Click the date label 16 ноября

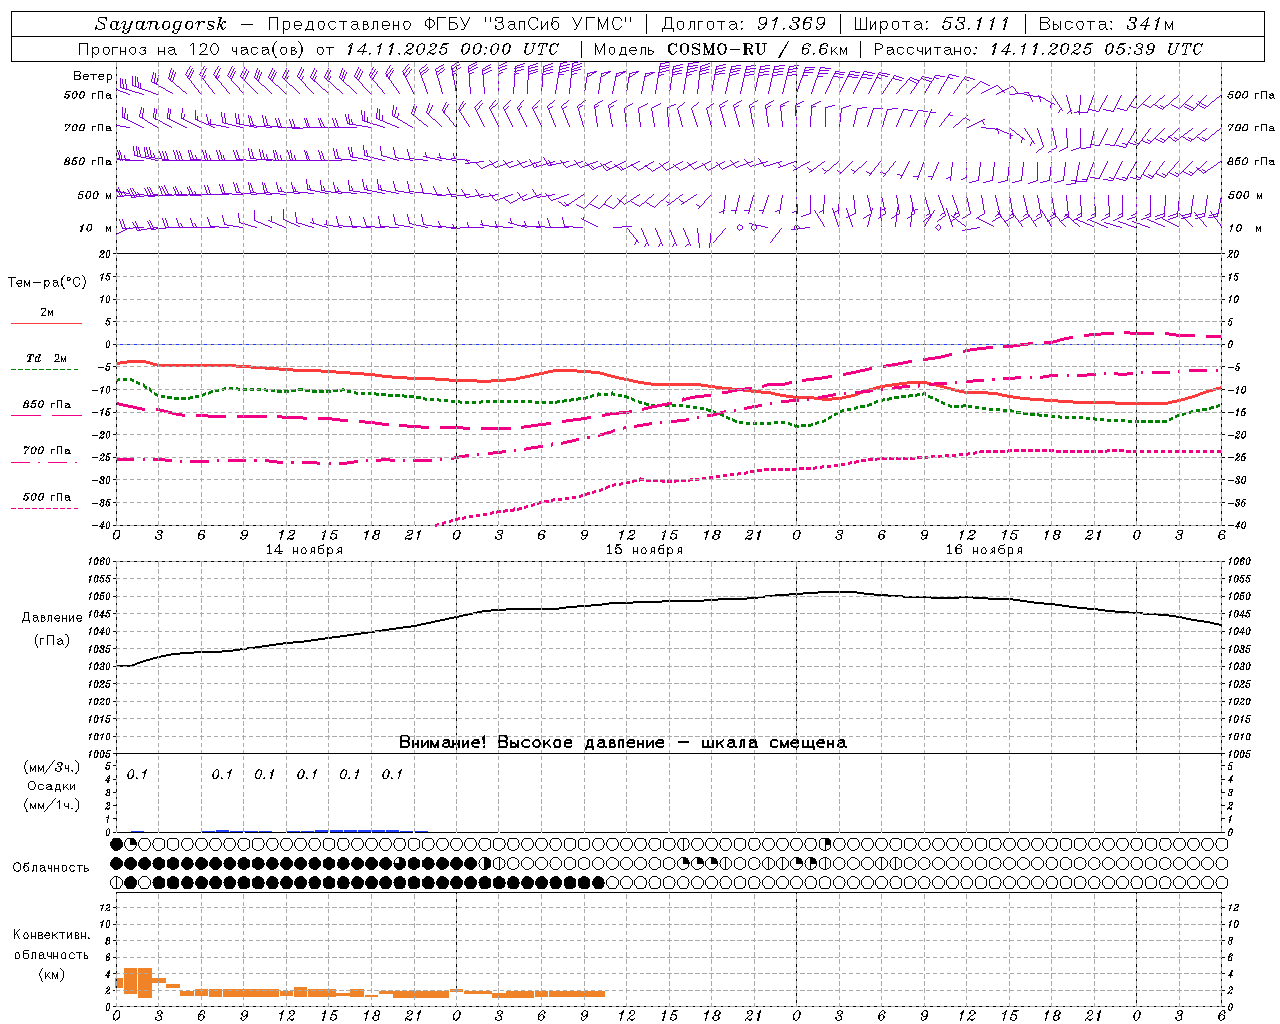(984, 550)
